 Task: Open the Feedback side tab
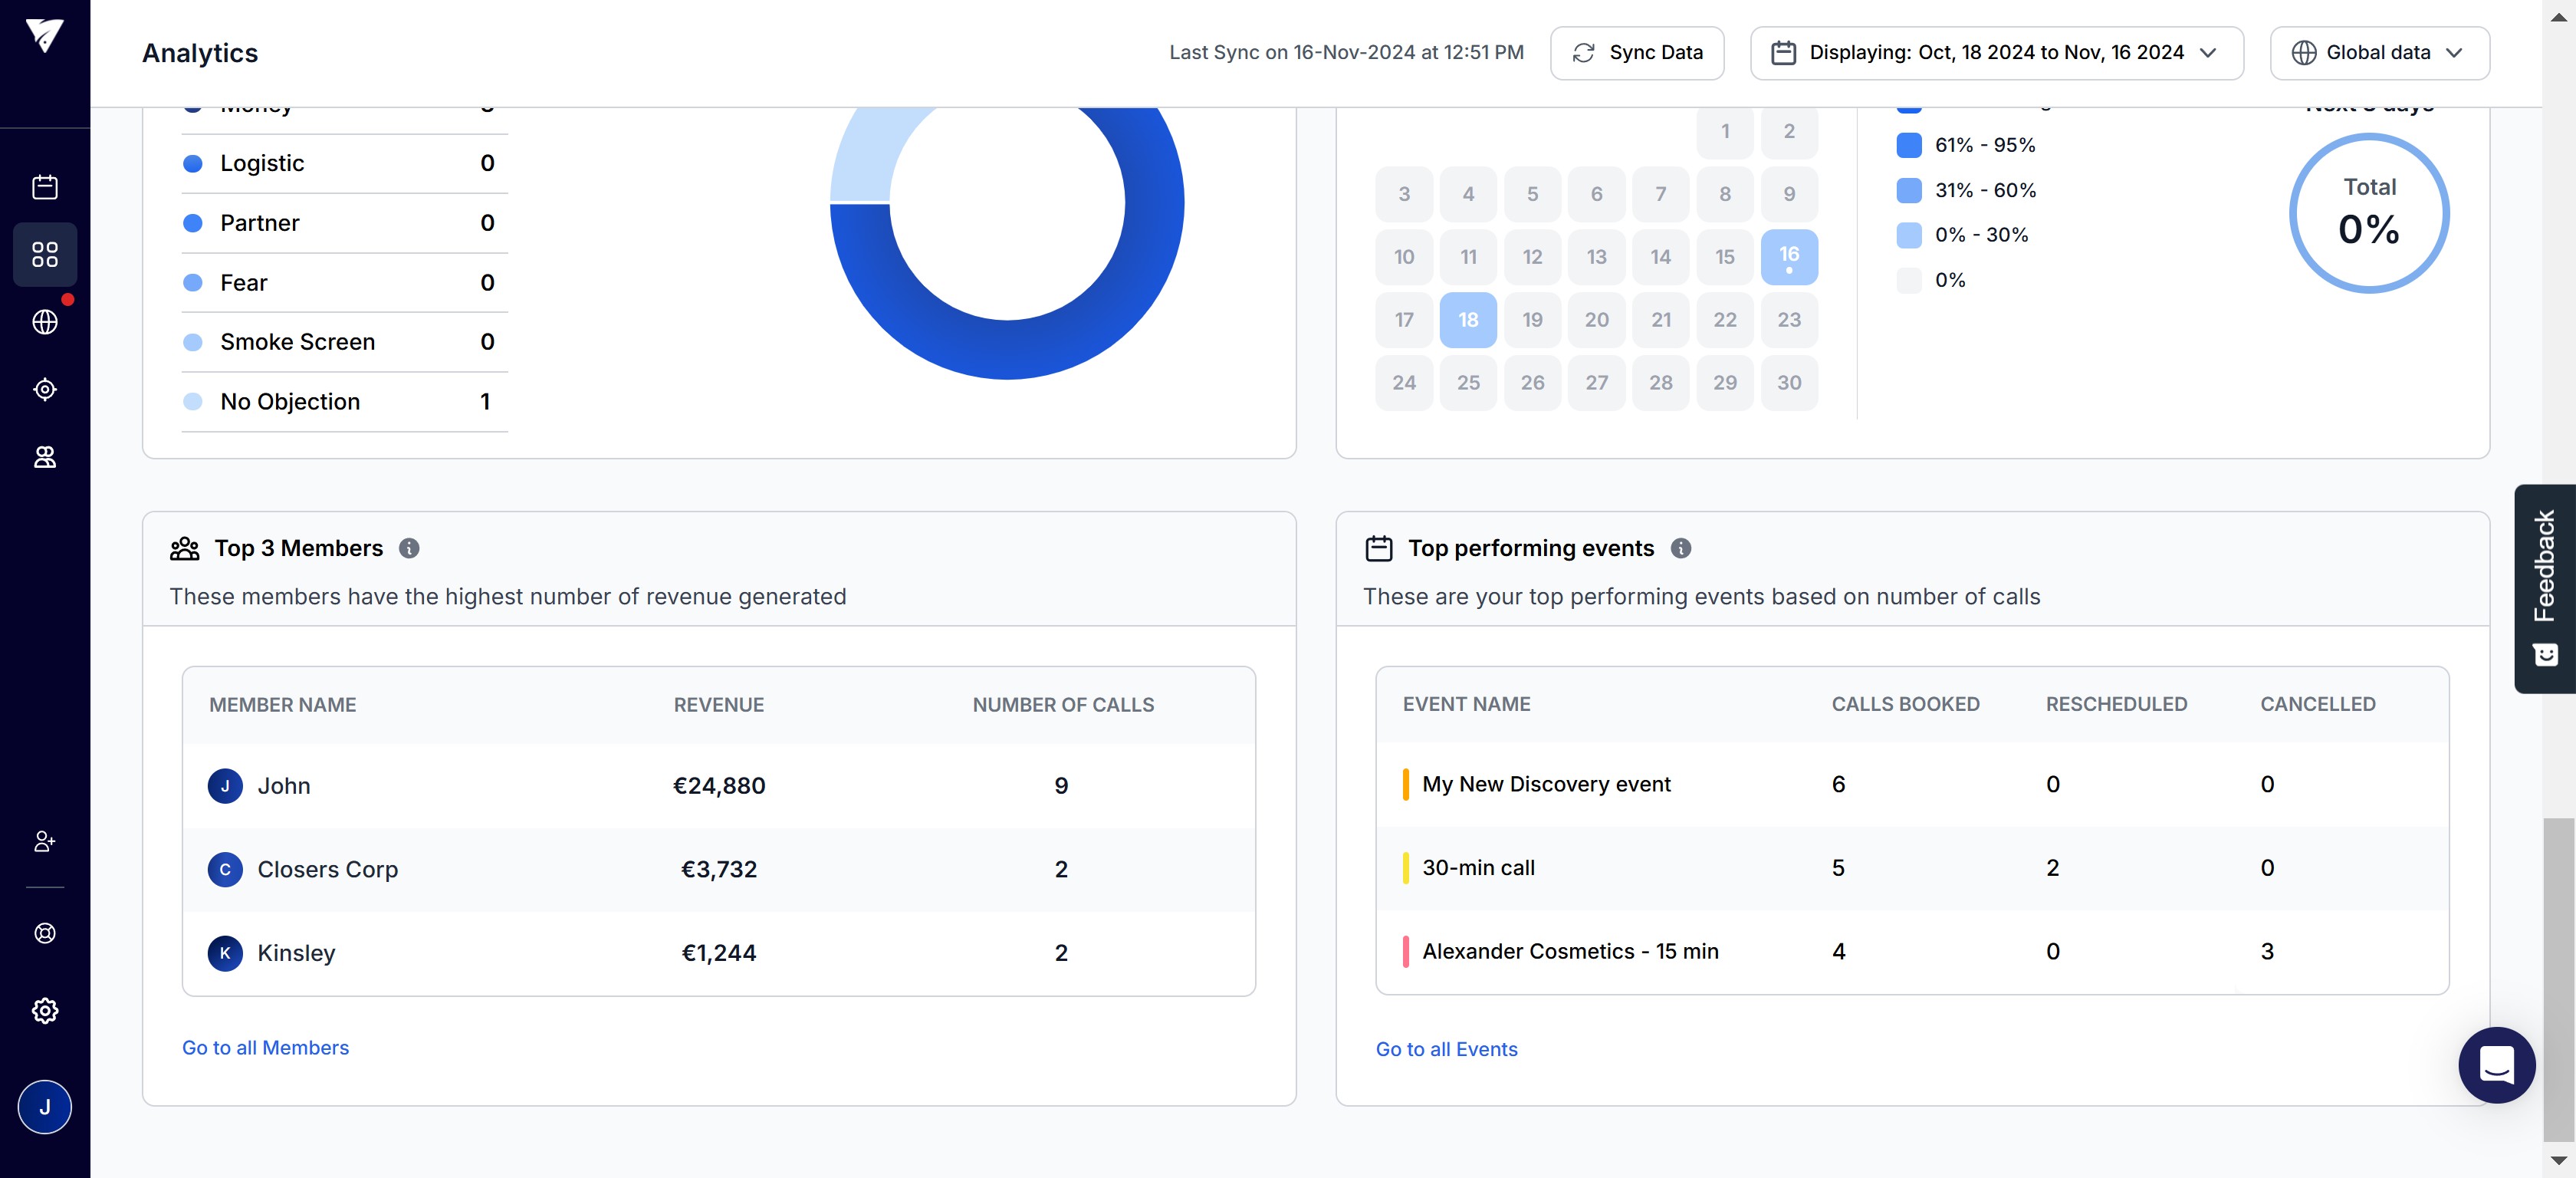pos(2544,588)
